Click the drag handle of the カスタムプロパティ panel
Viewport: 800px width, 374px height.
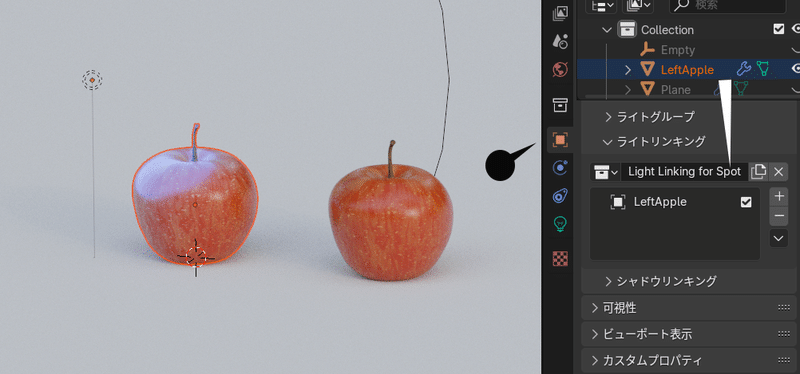(x=784, y=360)
